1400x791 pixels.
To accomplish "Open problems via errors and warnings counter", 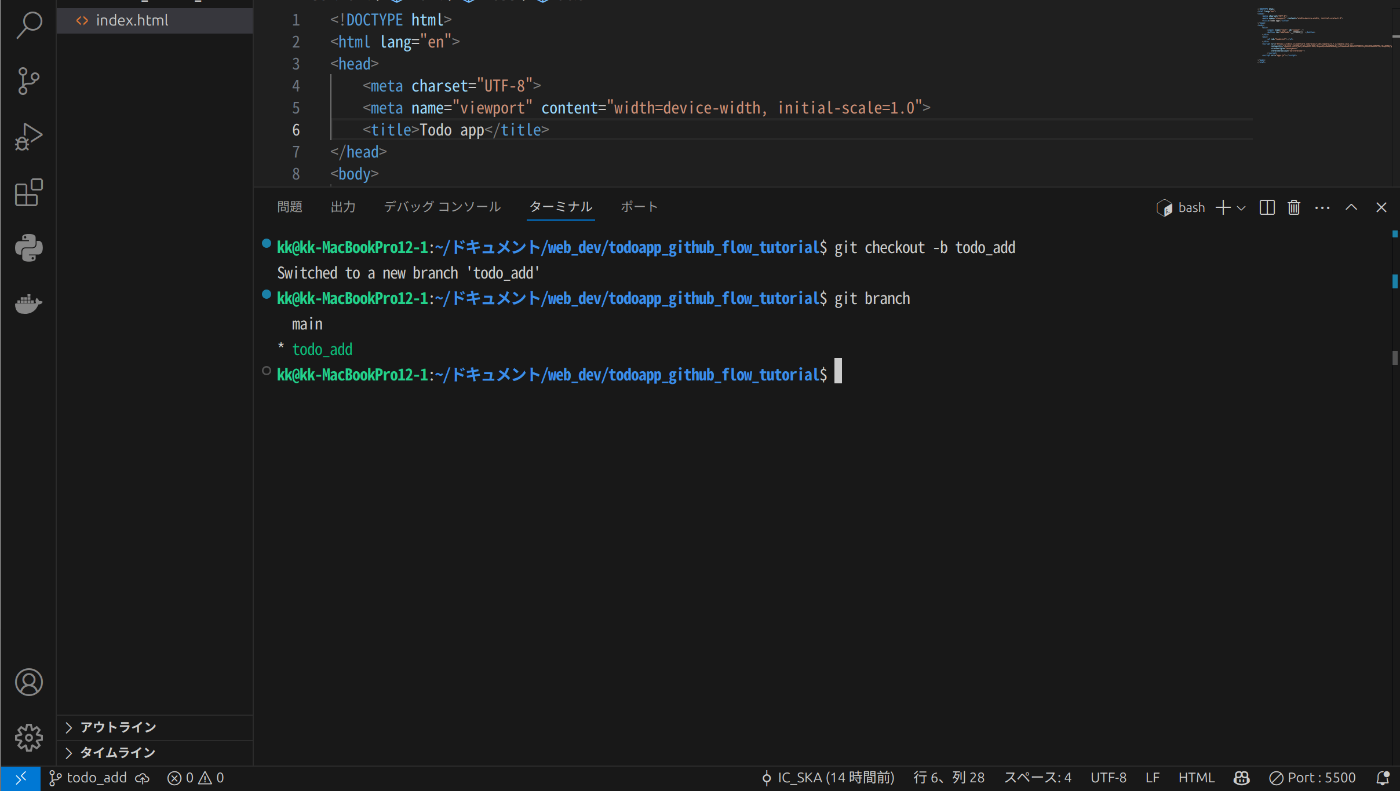I will tap(195, 778).
